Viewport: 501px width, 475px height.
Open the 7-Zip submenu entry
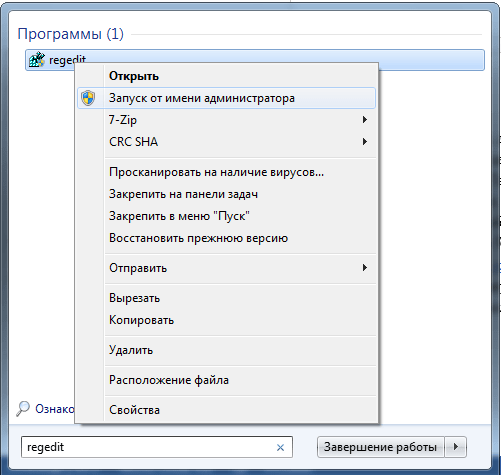coord(226,120)
